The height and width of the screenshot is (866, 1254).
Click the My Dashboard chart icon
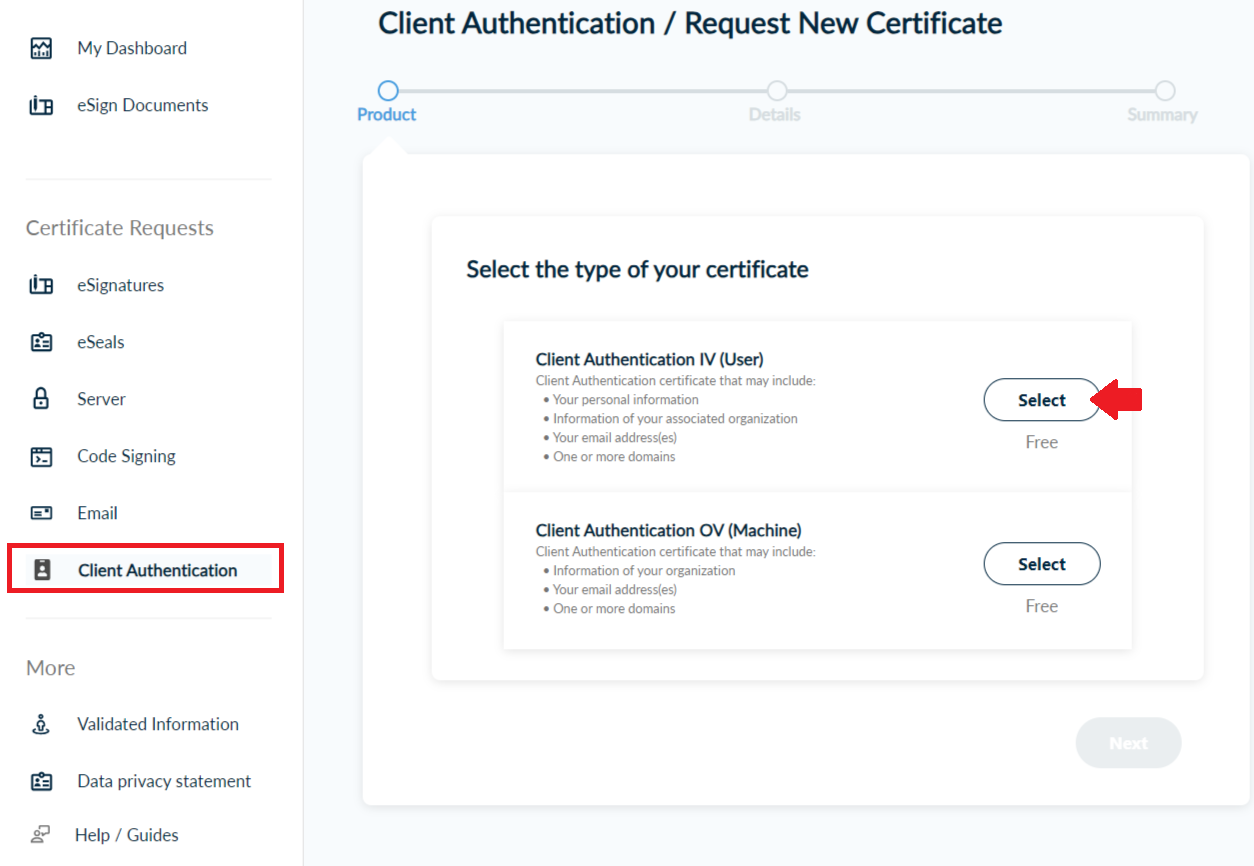click(41, 48)
